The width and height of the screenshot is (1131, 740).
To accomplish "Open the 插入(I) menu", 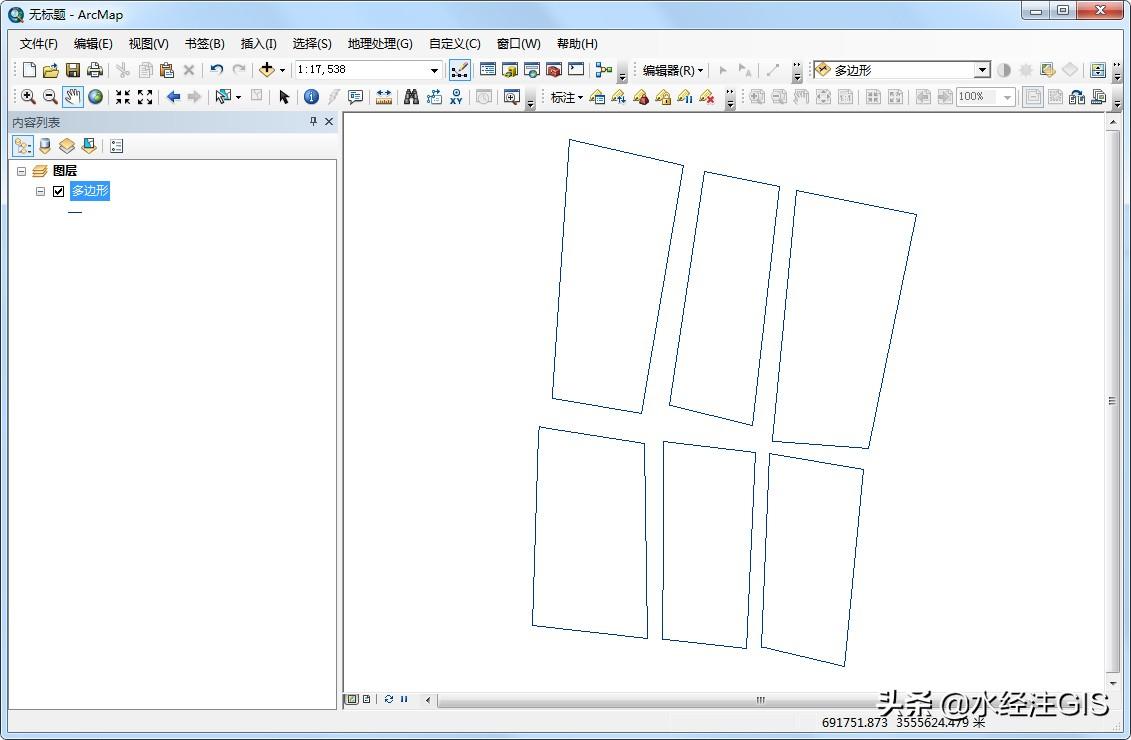I will [258, 43].
